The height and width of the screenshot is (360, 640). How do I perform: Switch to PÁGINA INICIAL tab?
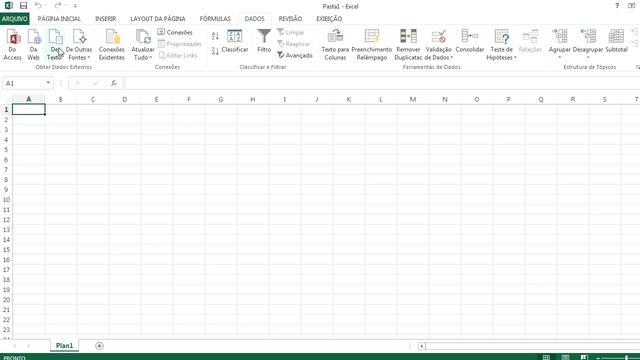coord(59,19)
